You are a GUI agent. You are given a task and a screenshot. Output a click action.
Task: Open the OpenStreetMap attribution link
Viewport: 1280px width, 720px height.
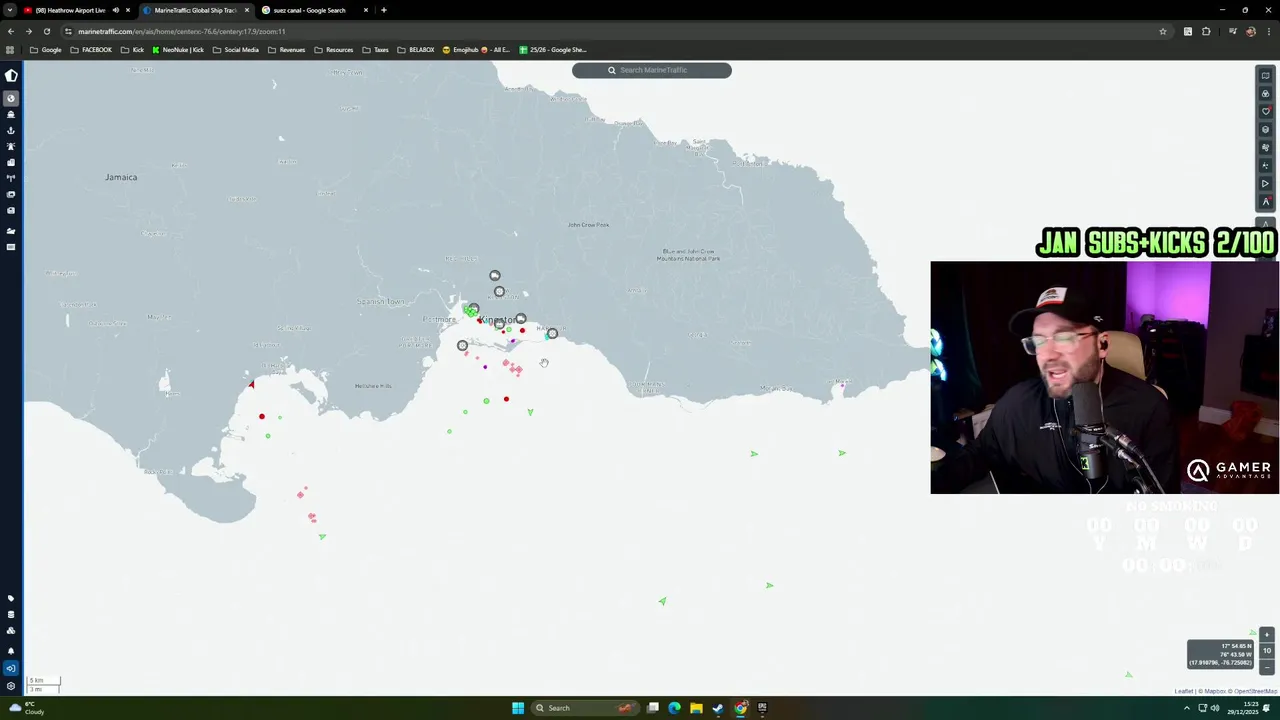pyautogui.click(x=1255, y=691)
